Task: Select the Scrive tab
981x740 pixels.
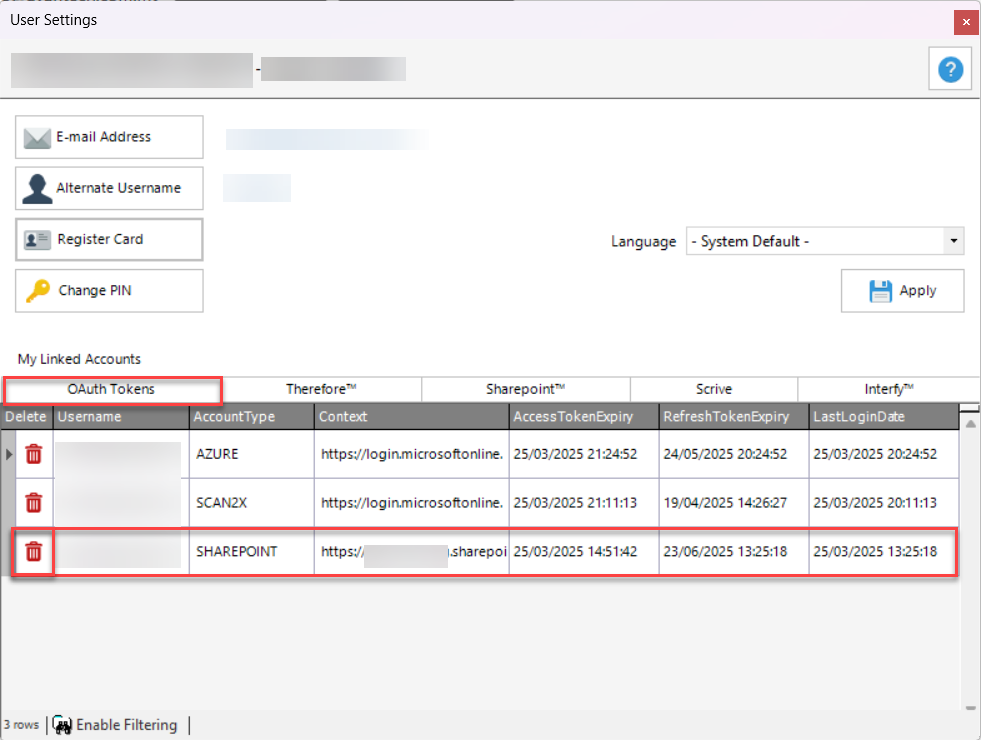Action: 713,389
